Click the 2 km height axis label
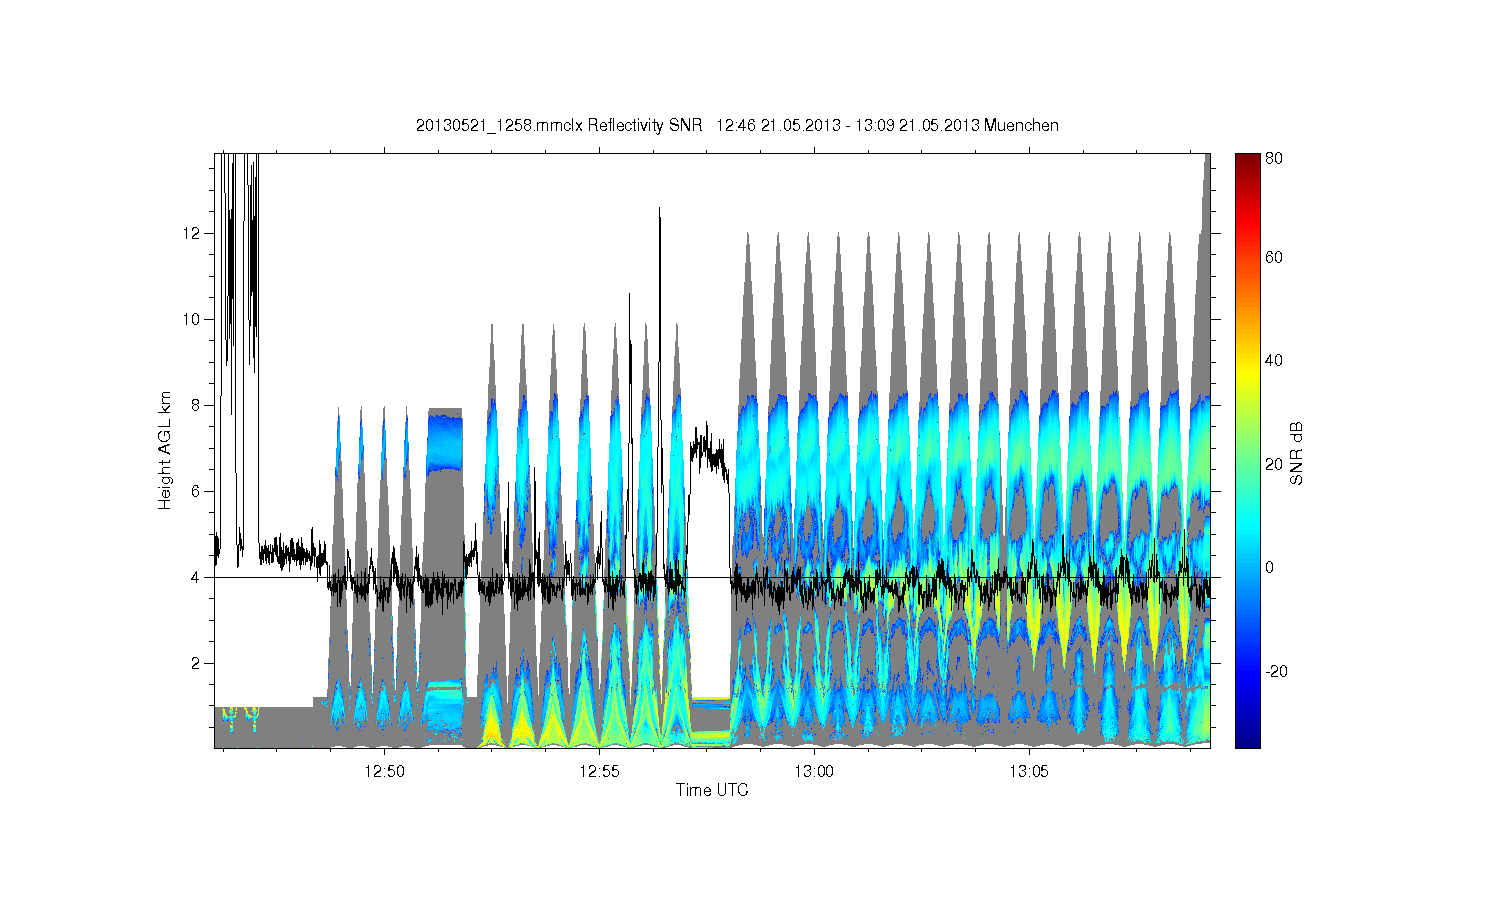Viewport: 1500px width, 900px height. pos(198,663)
